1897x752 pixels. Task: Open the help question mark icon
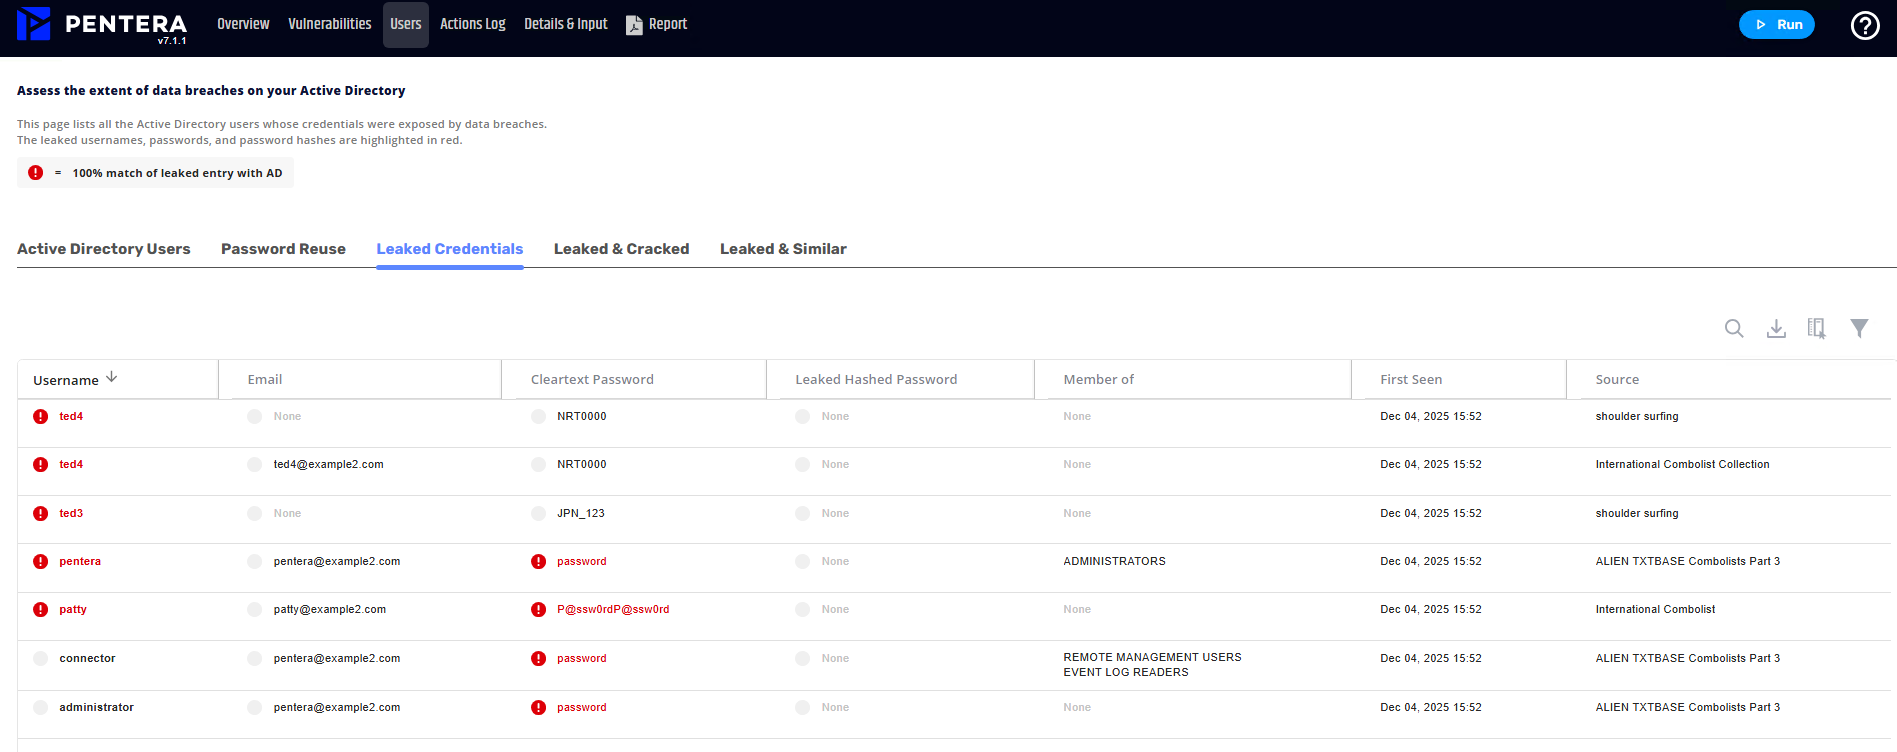(1864, 25)
